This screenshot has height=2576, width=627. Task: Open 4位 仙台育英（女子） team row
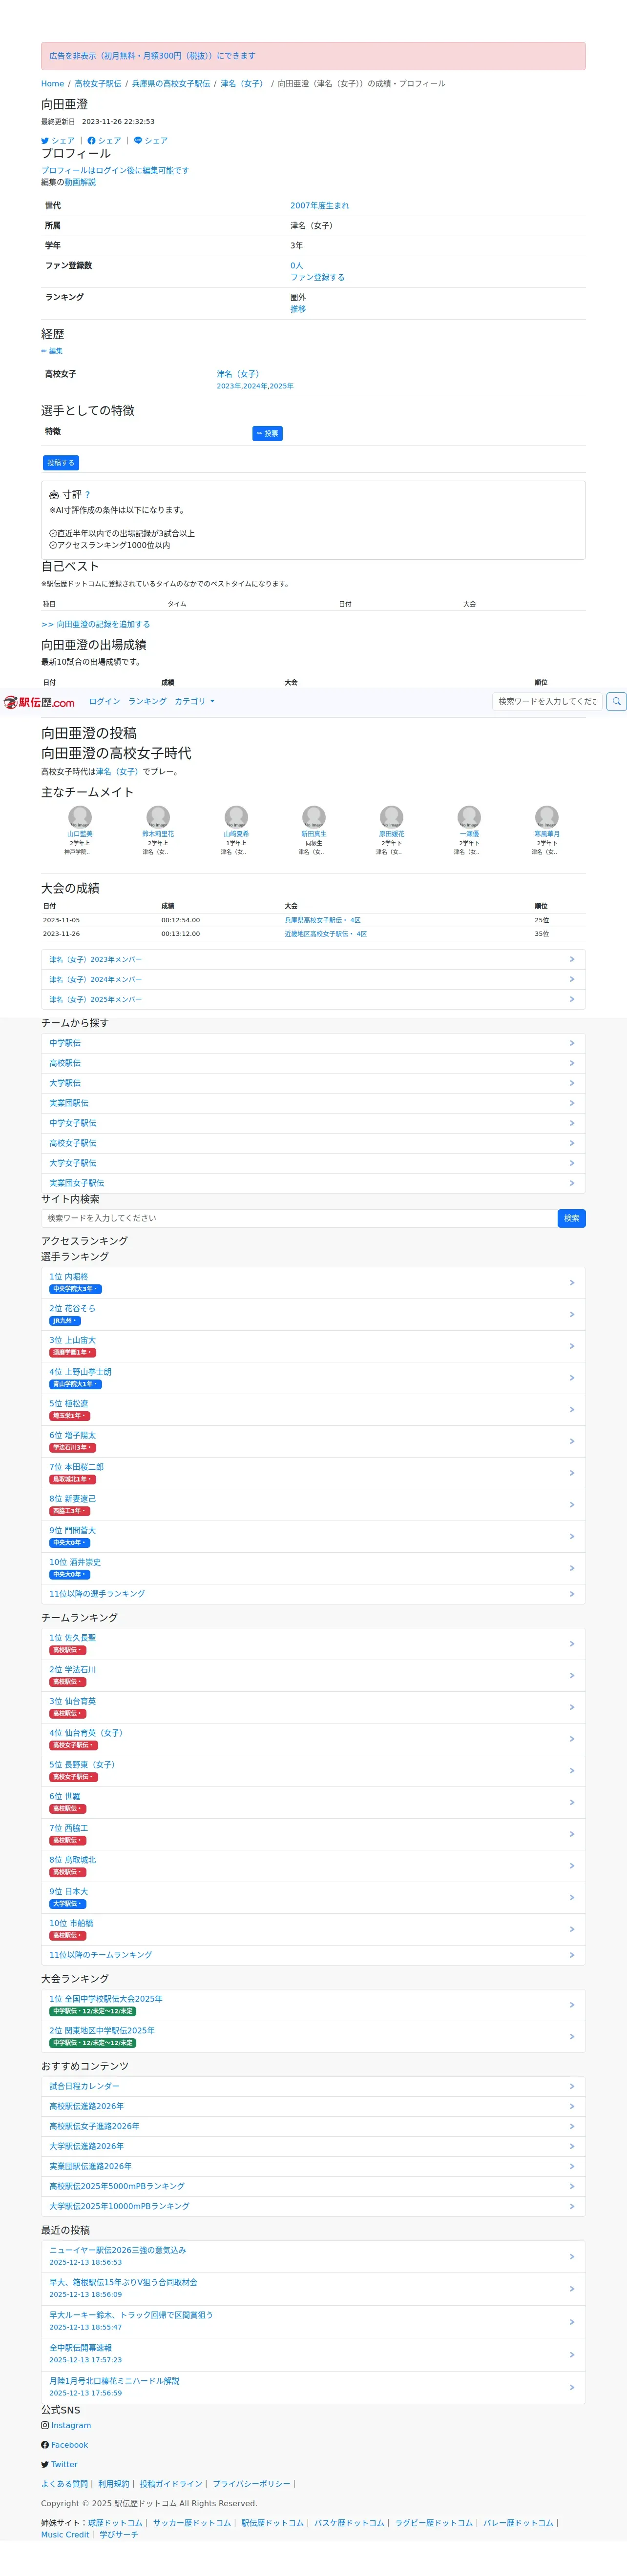[313, 1740]
